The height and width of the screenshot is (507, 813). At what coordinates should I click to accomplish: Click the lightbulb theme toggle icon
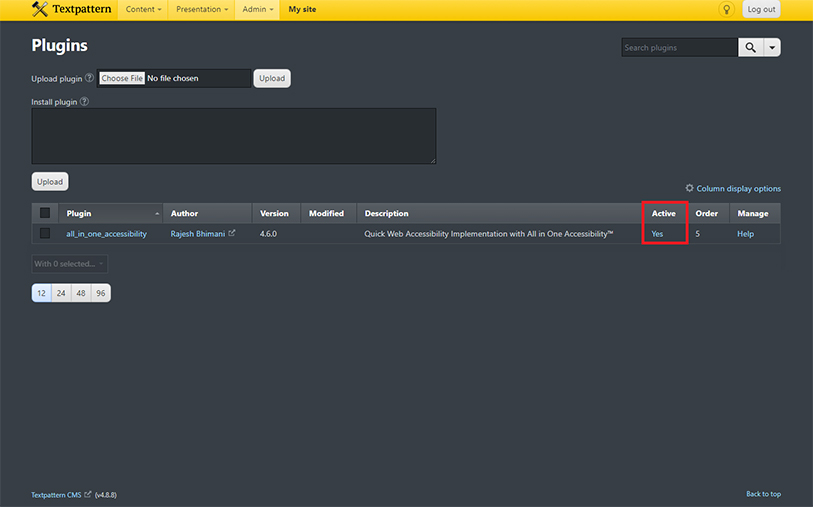coord(727,9)
